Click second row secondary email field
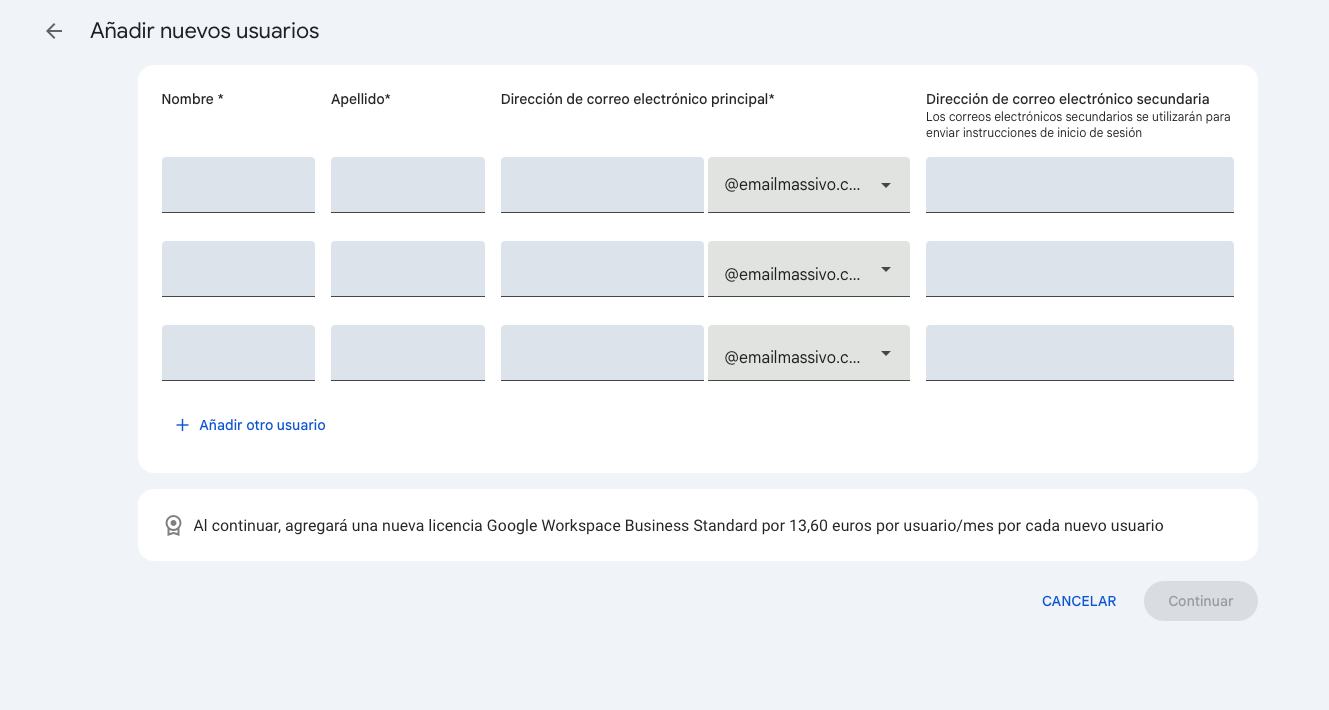Viewport: 1329px width, 710px height. click(1079, 269)
